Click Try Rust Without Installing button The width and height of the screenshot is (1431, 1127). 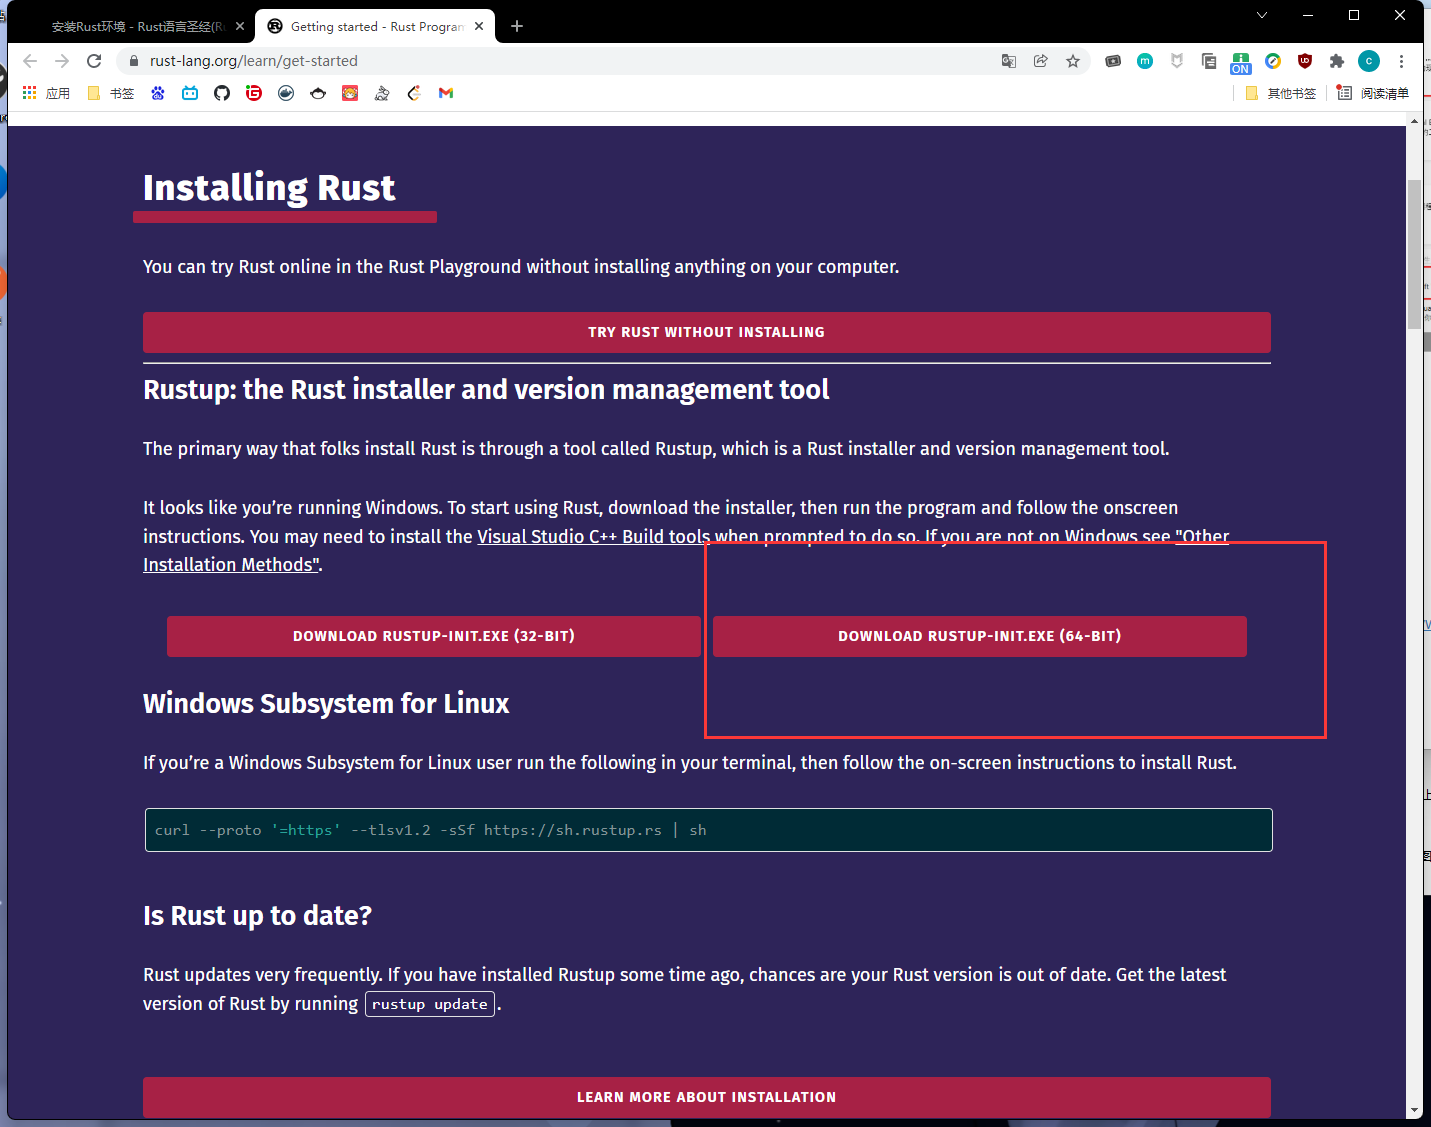tap(706, 332)
